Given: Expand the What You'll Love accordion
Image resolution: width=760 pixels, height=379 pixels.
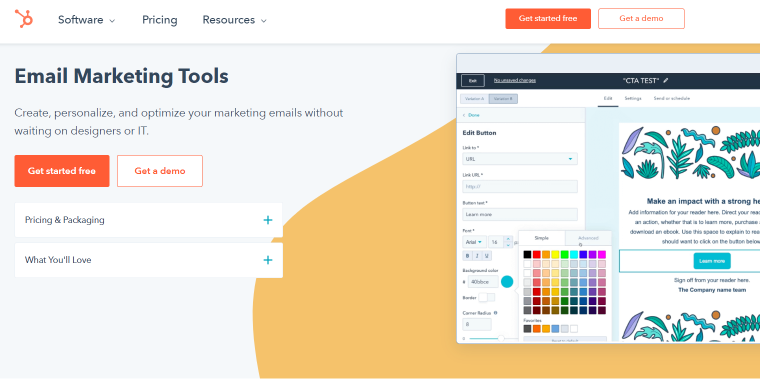Looking at the screenshot, I should (x=148, y=260).
